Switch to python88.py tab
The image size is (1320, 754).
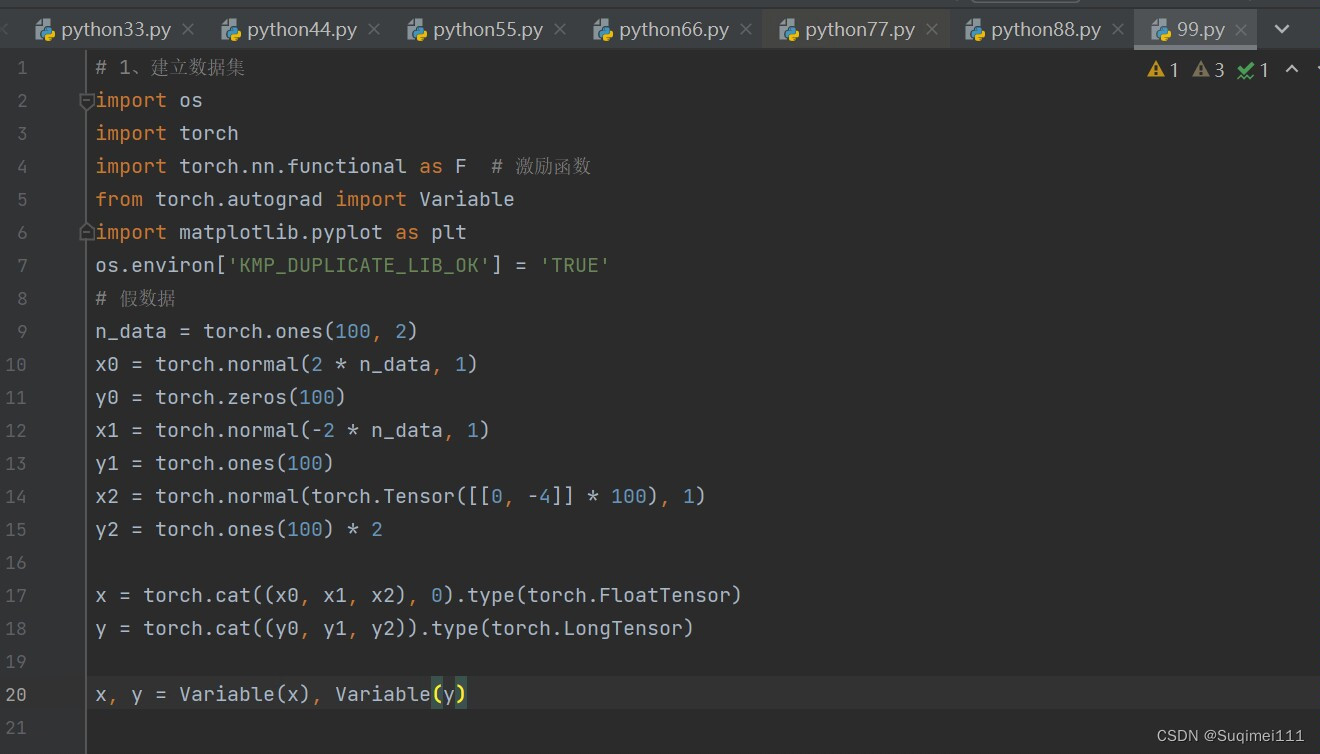click(1045, 30)
